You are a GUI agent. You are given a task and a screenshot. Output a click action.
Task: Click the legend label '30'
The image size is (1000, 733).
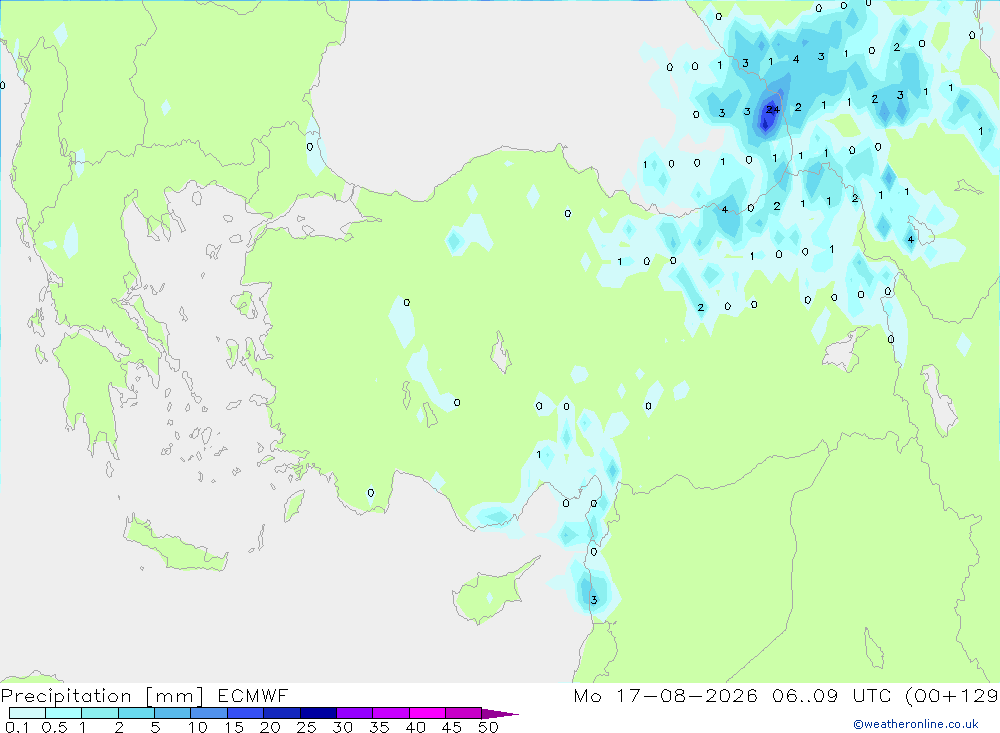pos(342,727)
